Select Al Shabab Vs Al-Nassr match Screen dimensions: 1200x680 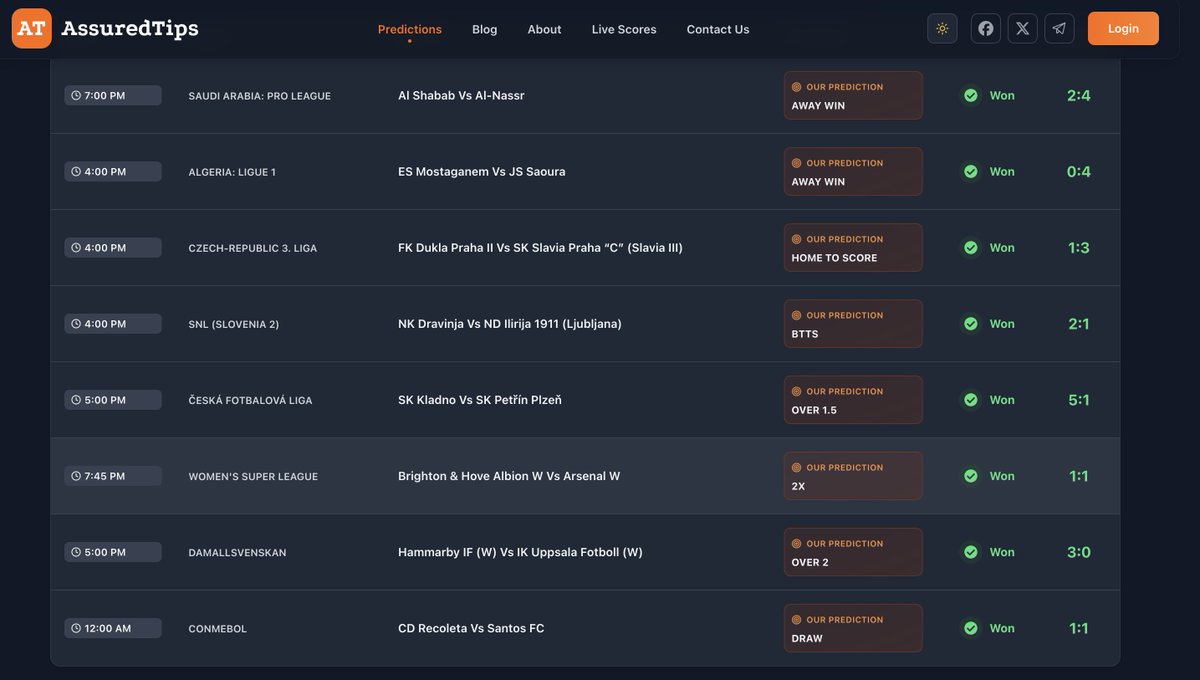click(461, 96)
